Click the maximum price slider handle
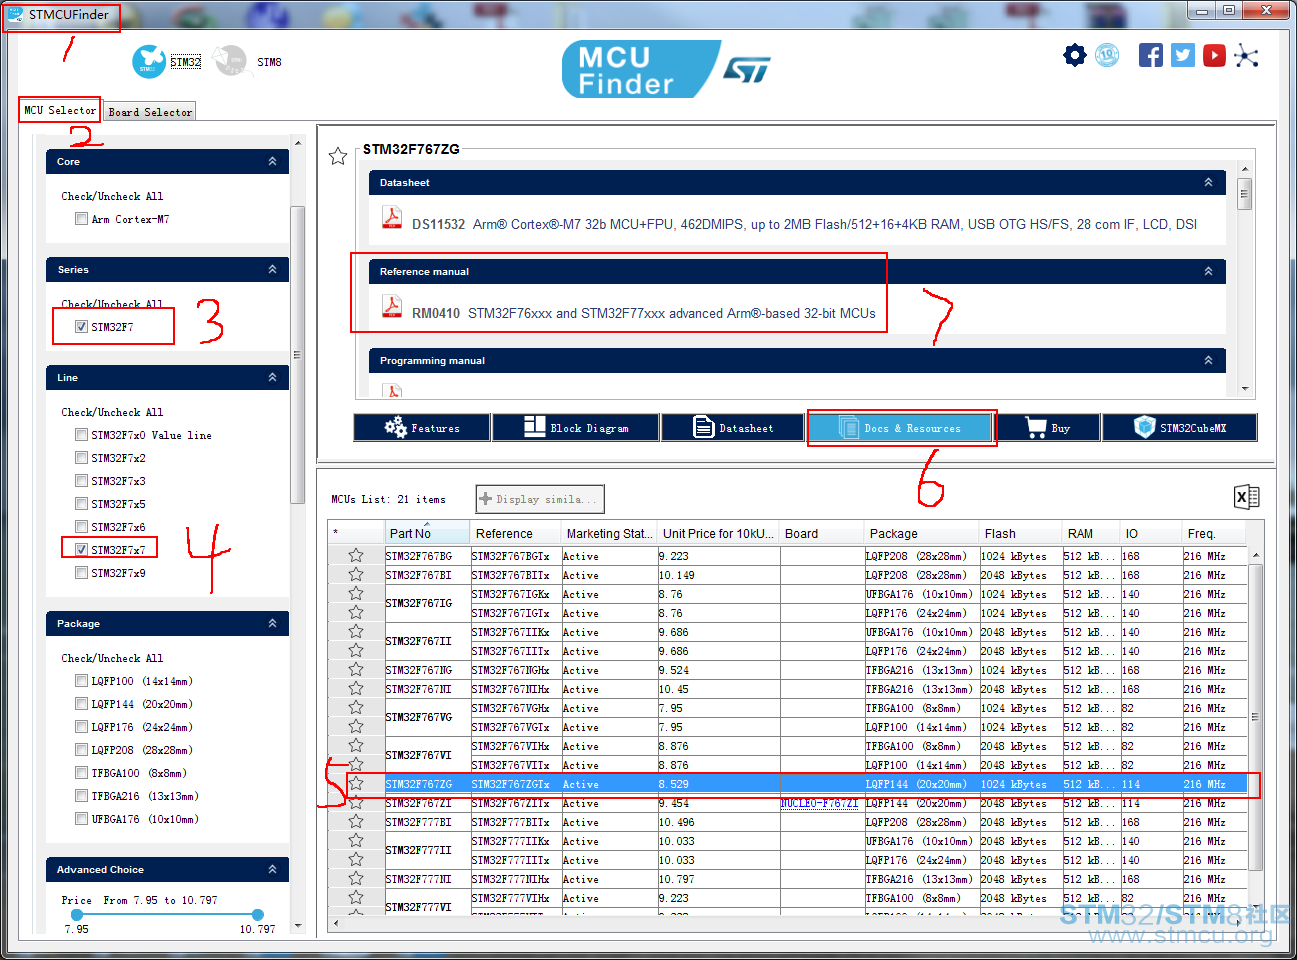 [258, 914]
